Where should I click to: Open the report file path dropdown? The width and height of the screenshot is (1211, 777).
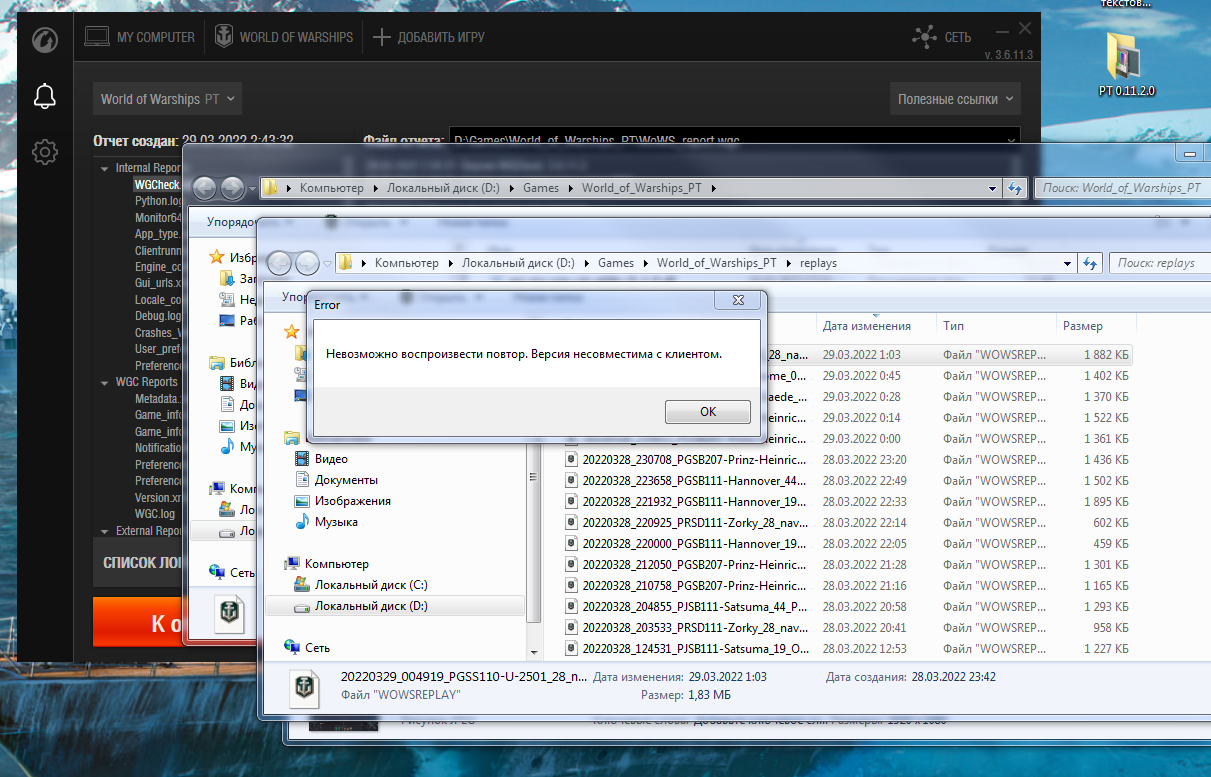(1011, 139)
